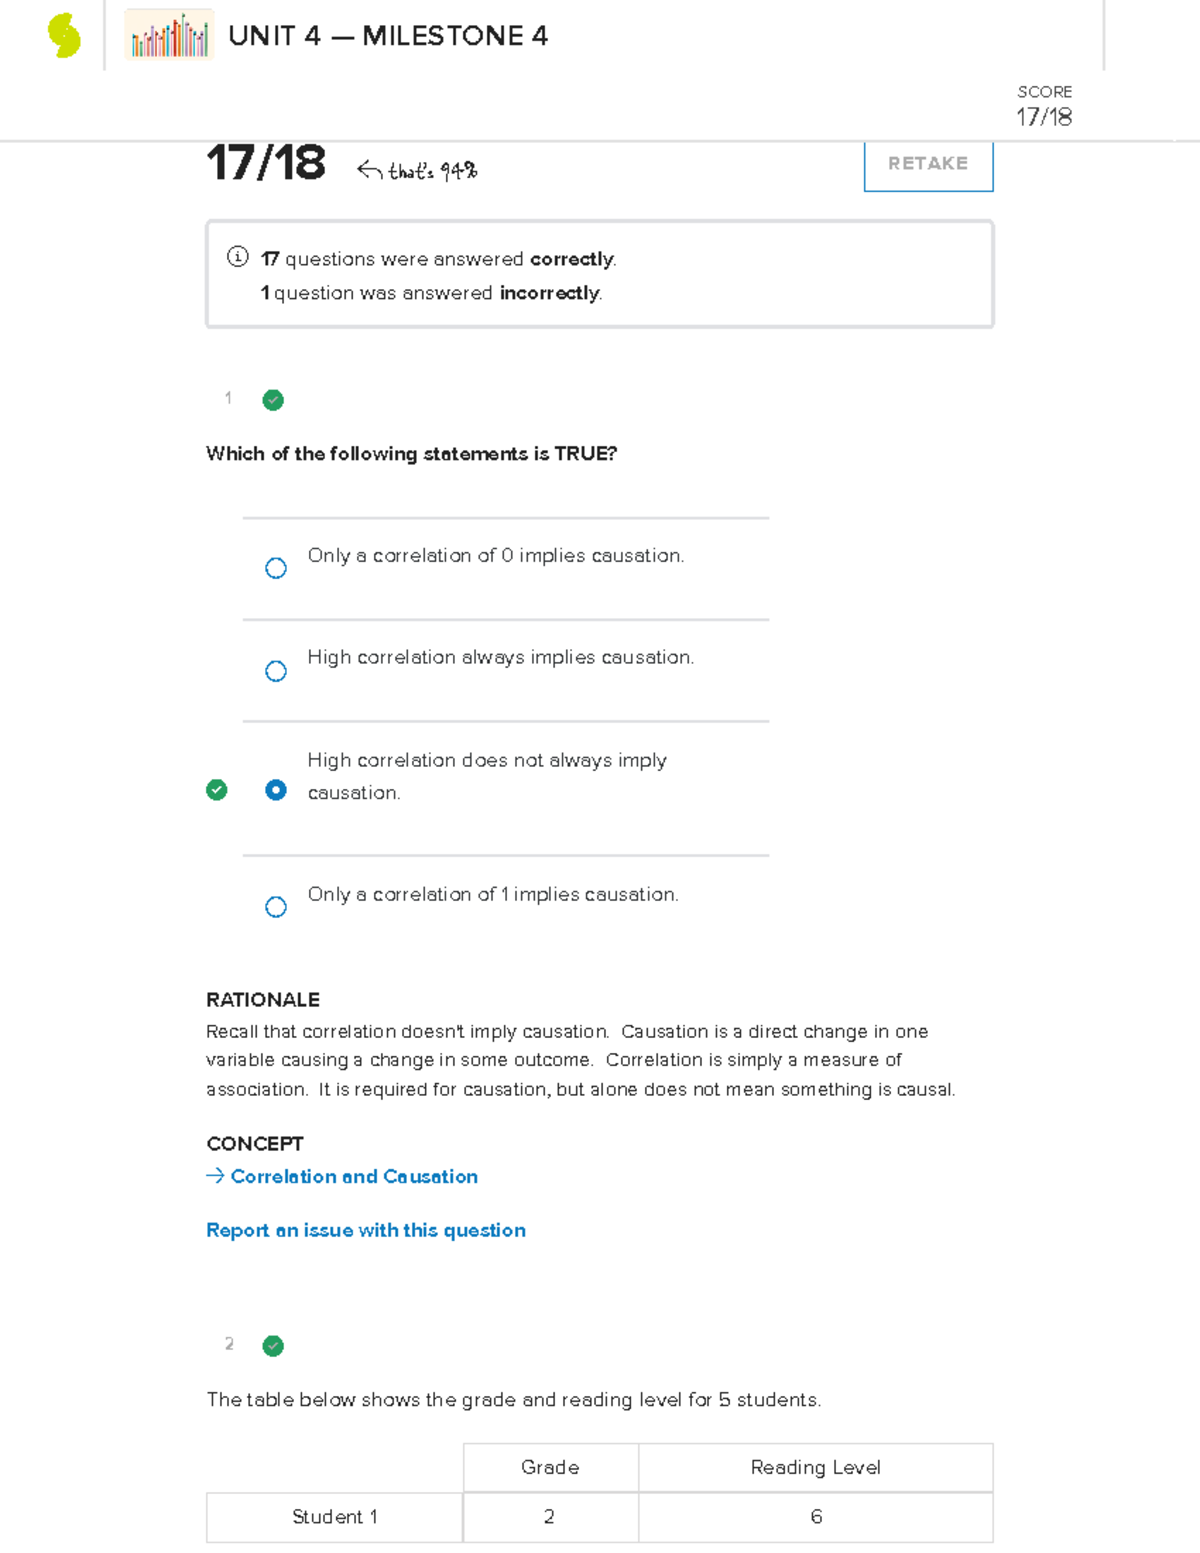Screen dimensions: 1200x1553
Task: Click the arrow next to 'that's 94%'
Action: tap(369, 171)
